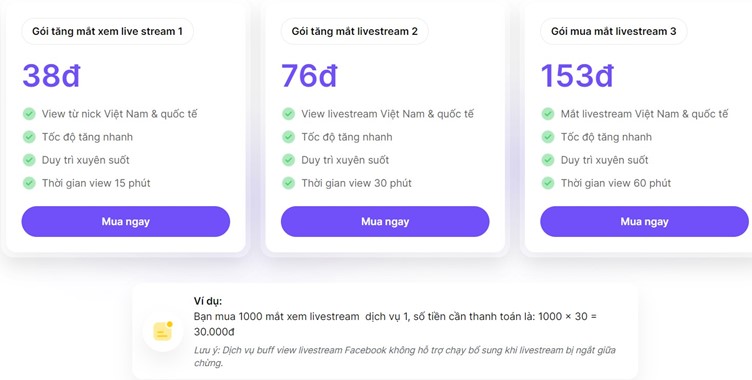
Task: Click the 38đ price text
Action: (x=51, y=76)
